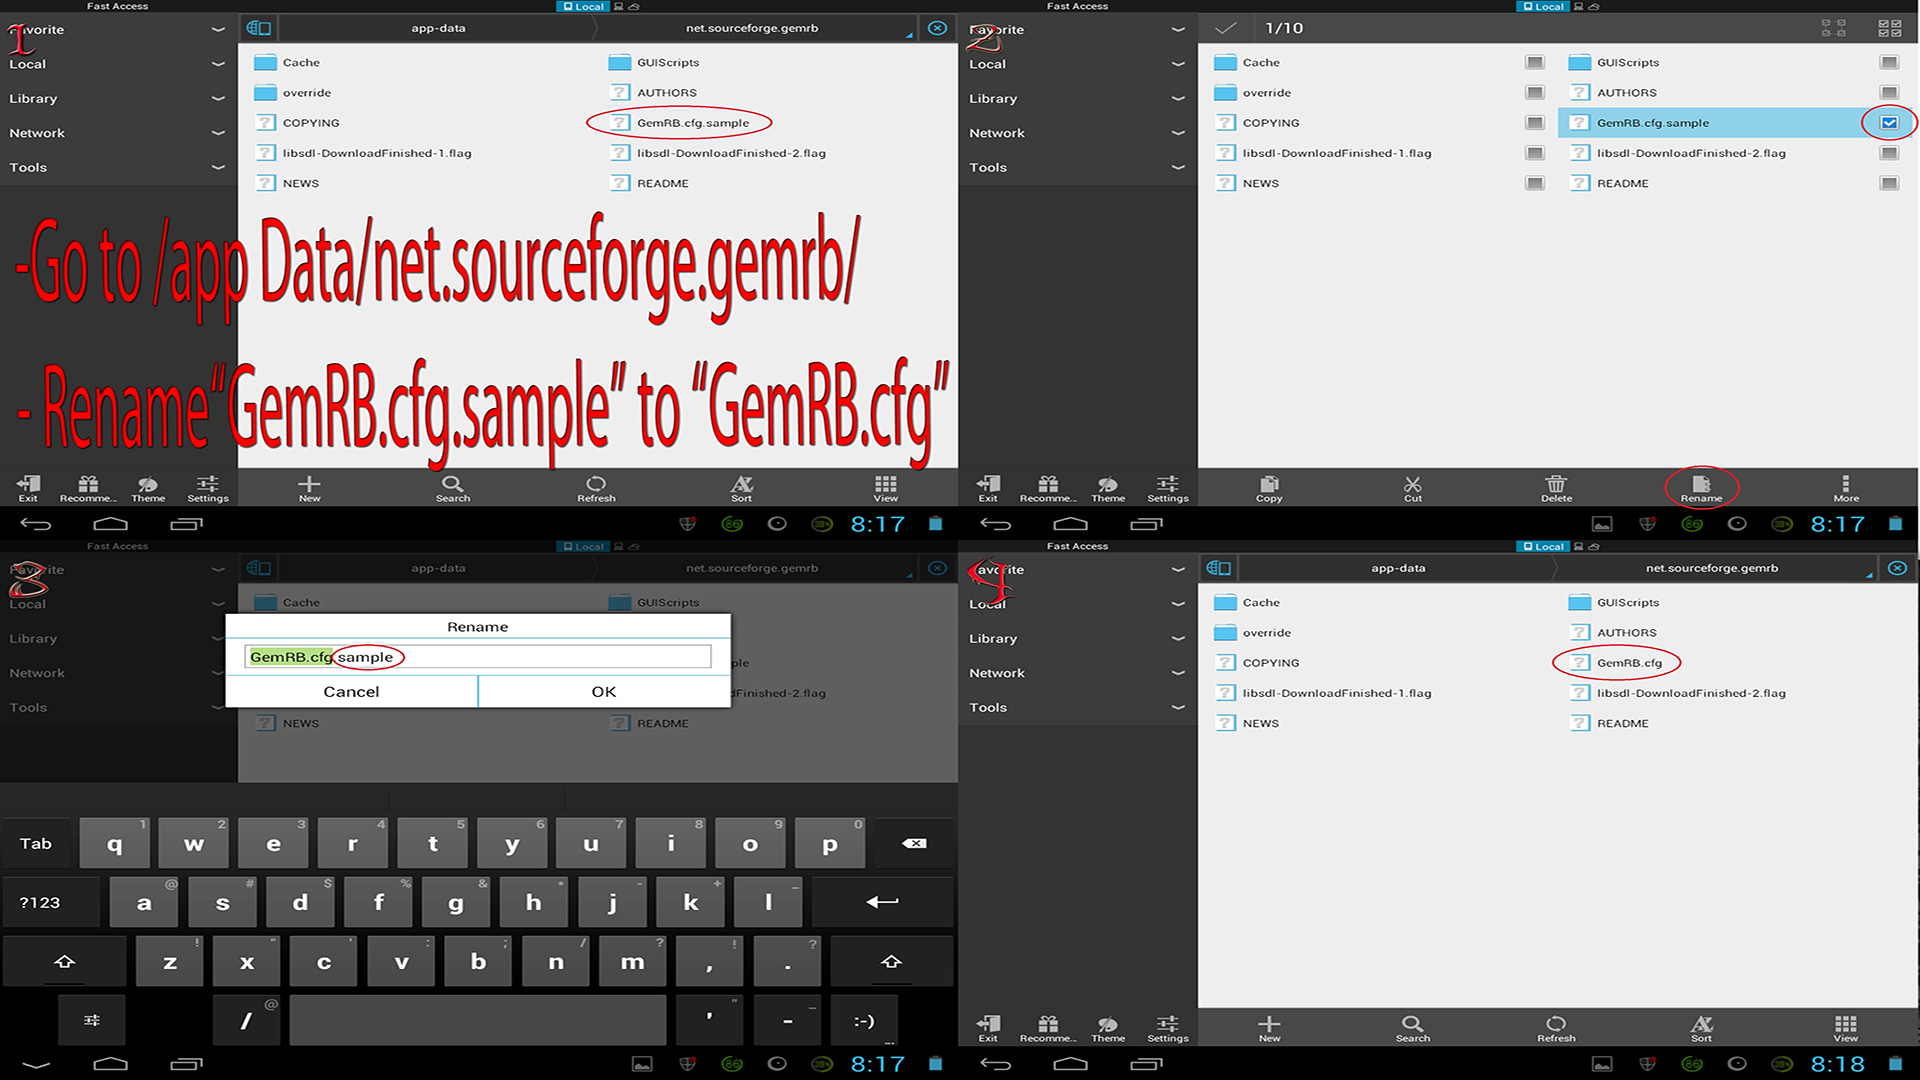Viewport: 1920px width, 1080px height.
Task: Tick the checkbox for the override folder
Action: click(1535, 92)
